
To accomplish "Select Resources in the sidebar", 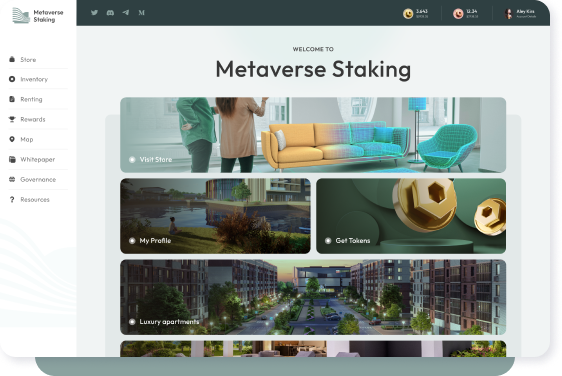I will pos(35,200).
